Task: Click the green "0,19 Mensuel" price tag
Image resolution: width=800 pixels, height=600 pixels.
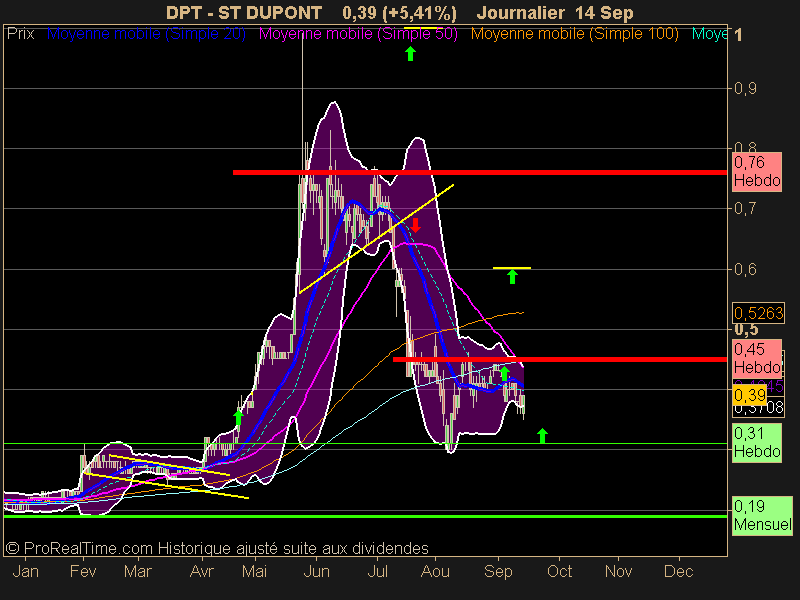Action: [x=762, y=515]
